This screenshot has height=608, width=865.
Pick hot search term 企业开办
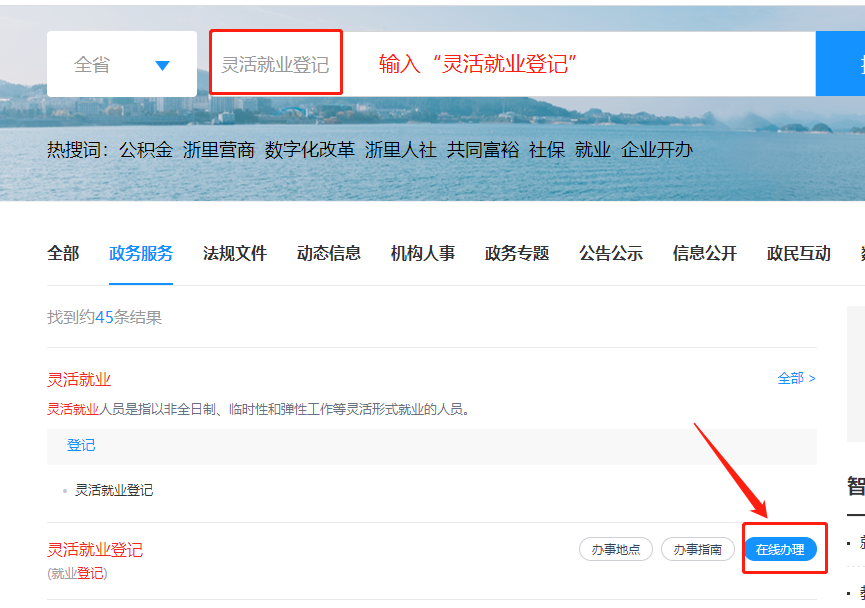[x=657, y=150]
